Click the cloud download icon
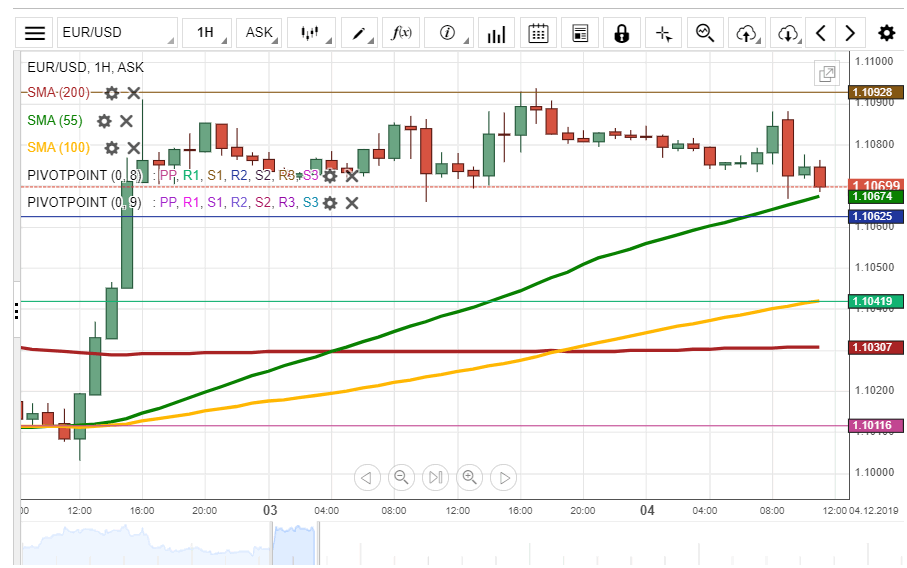907x568 pixels. 788,33
